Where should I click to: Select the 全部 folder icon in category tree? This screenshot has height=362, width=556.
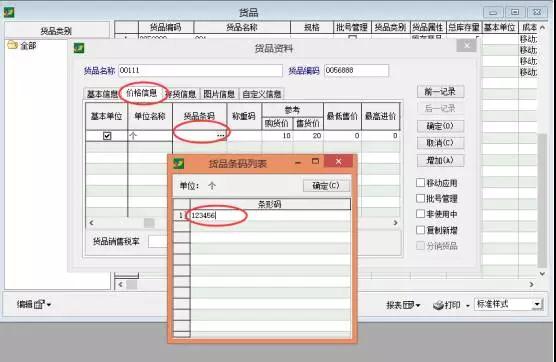(x=12, y=45)
